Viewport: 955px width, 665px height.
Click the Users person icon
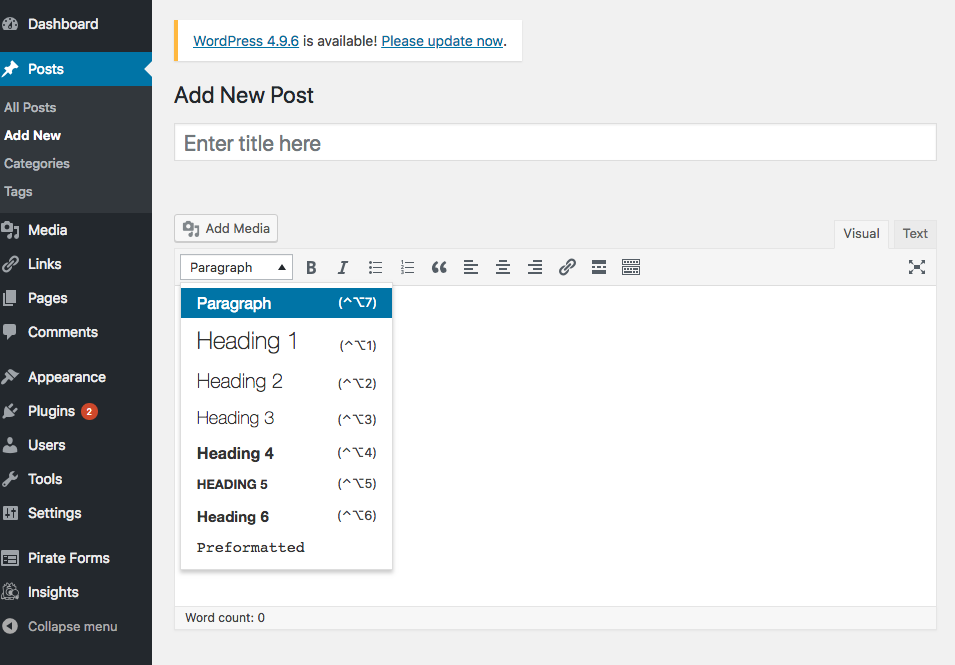coord(10,445)
